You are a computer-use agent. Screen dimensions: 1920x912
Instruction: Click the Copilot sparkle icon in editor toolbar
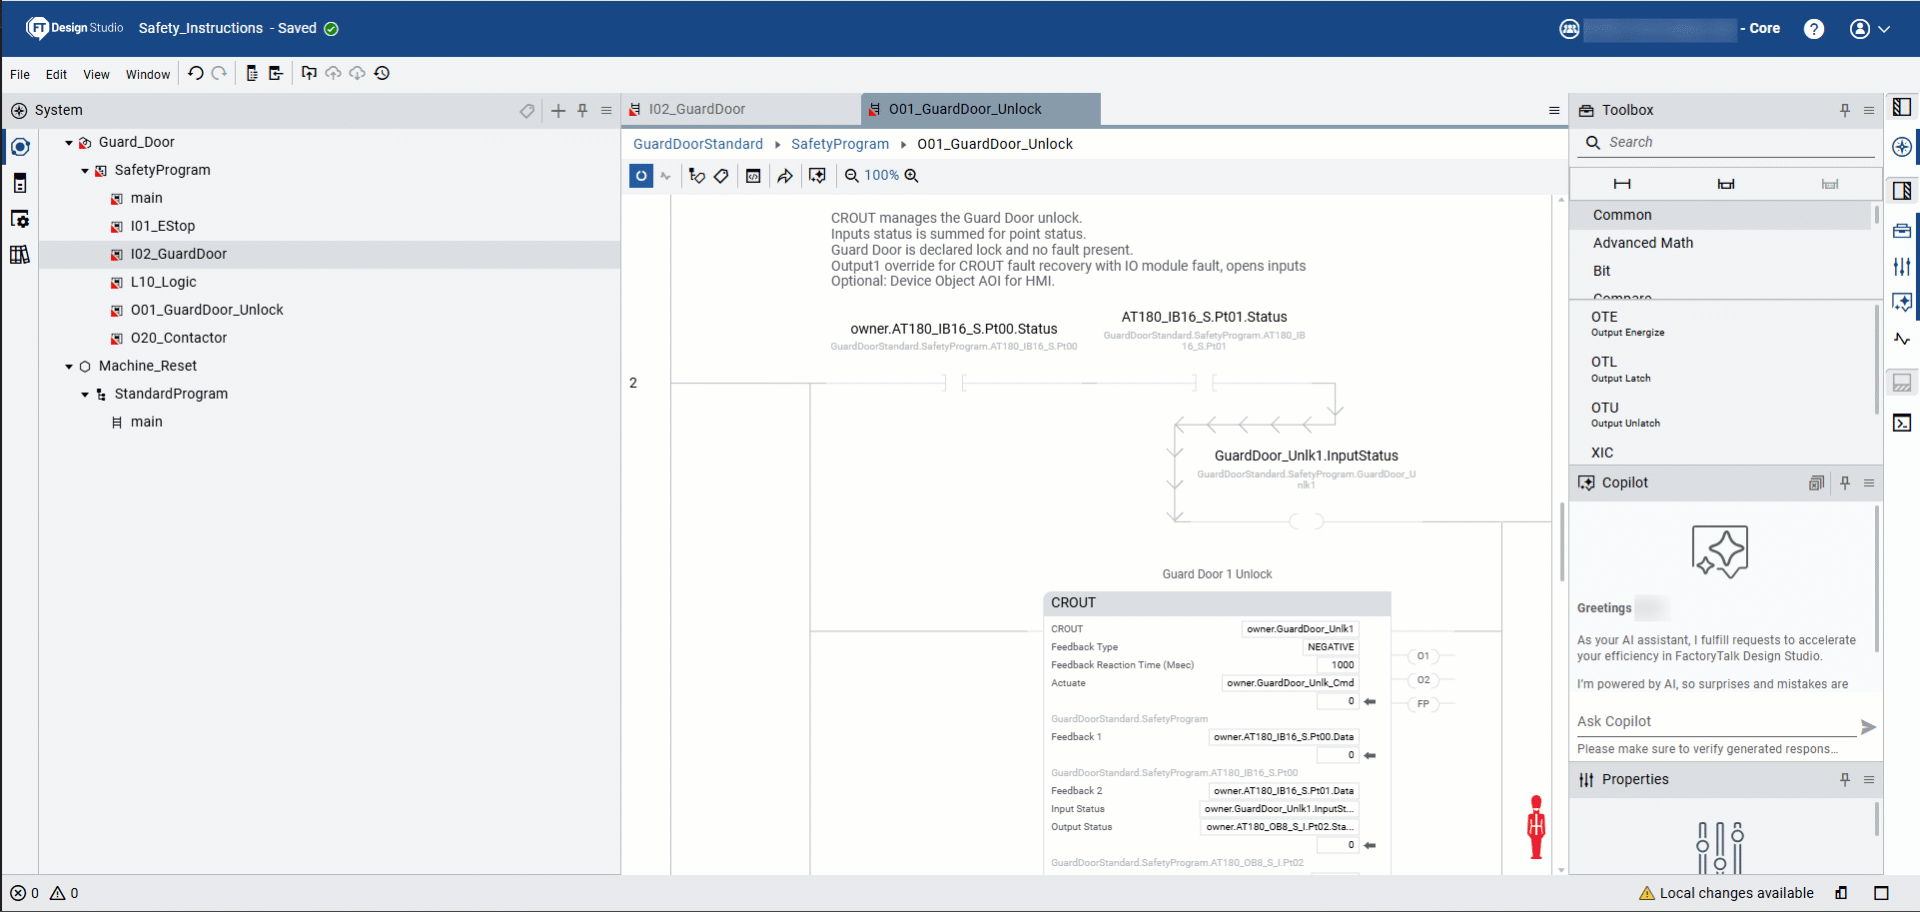click(x=818, y=175)
